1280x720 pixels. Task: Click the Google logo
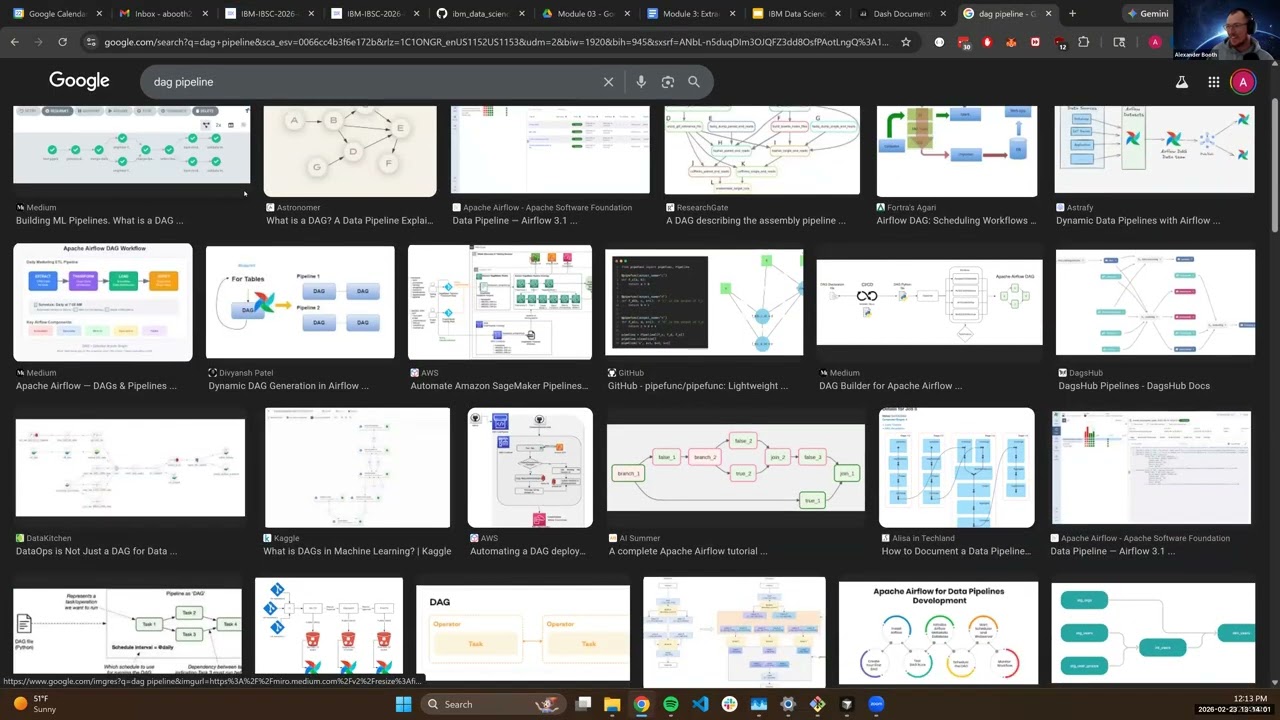pos(79,81)
